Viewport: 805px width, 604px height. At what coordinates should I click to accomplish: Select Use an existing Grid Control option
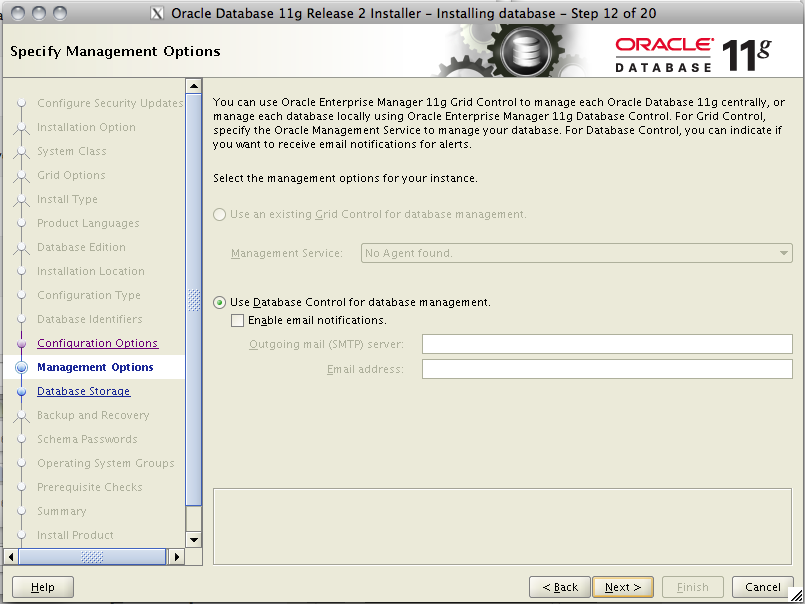[x=219, y=214]
